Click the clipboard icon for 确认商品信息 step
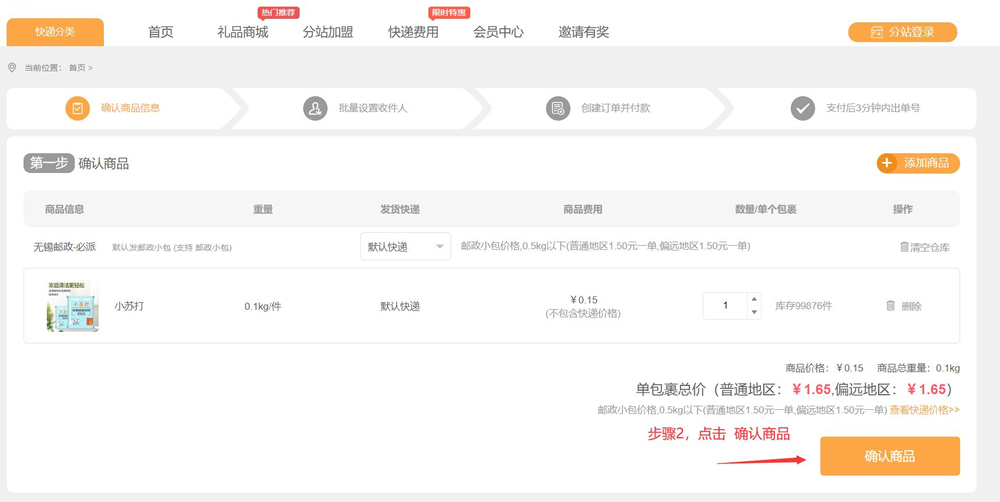This screenshot has height=502, width=1000. click(x=77, y=108)
